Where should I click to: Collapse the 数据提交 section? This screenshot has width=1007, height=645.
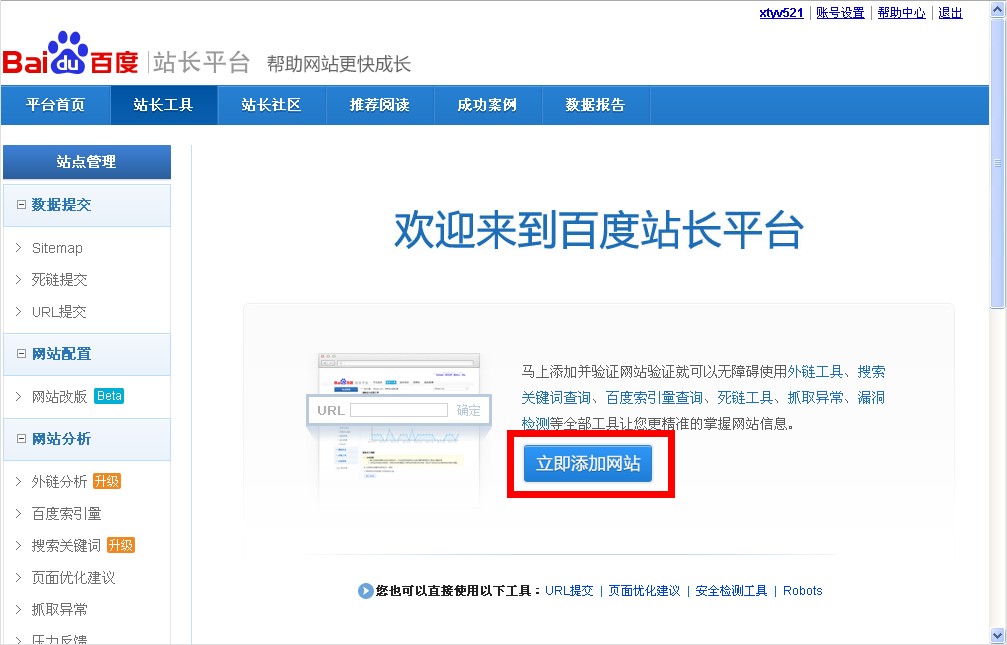(22, 205)
